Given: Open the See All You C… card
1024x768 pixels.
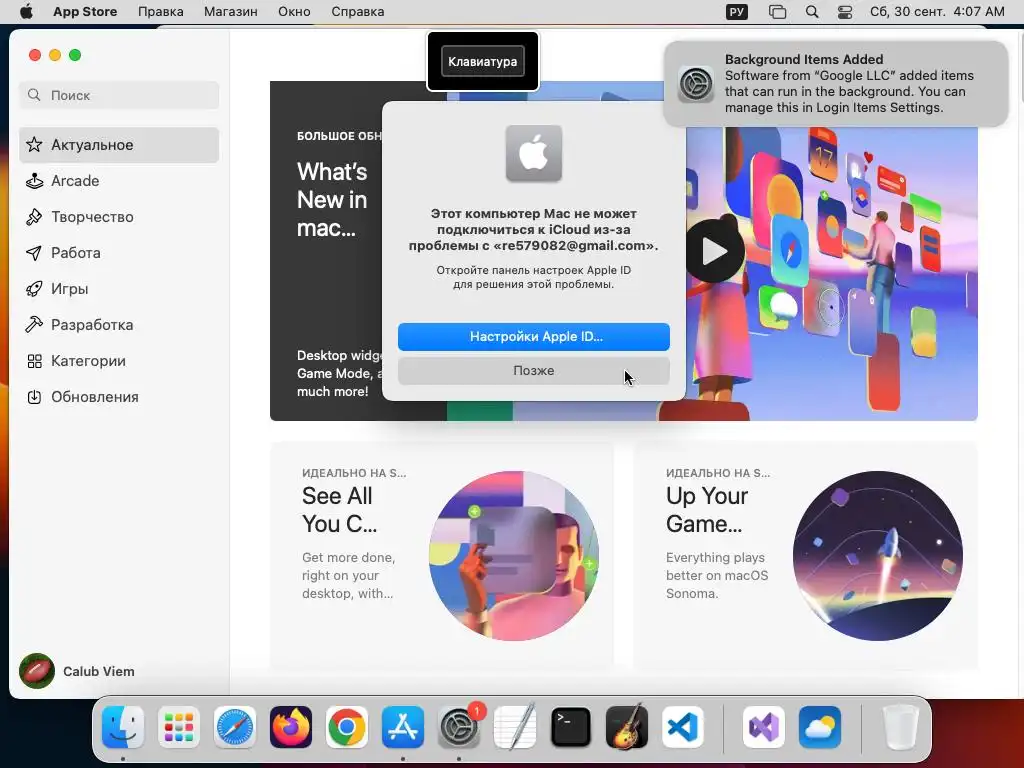Looking at the screenshot, I should pyautogui.click(x=441, y=555).
